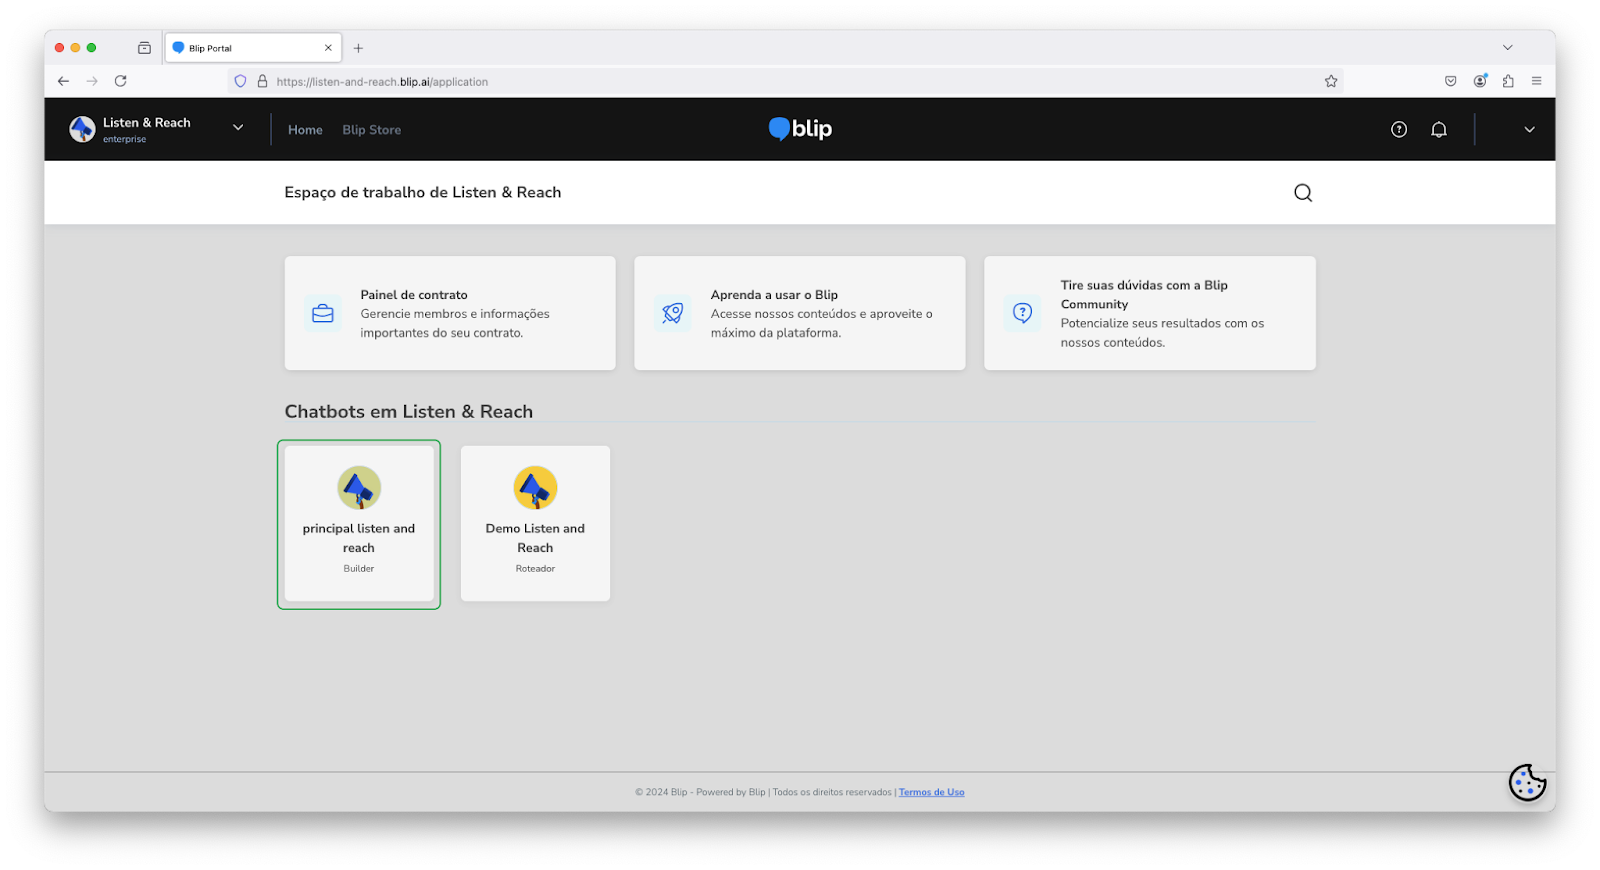
Task: Click the search magnifier icon
Action: [x=1303, y=193]
